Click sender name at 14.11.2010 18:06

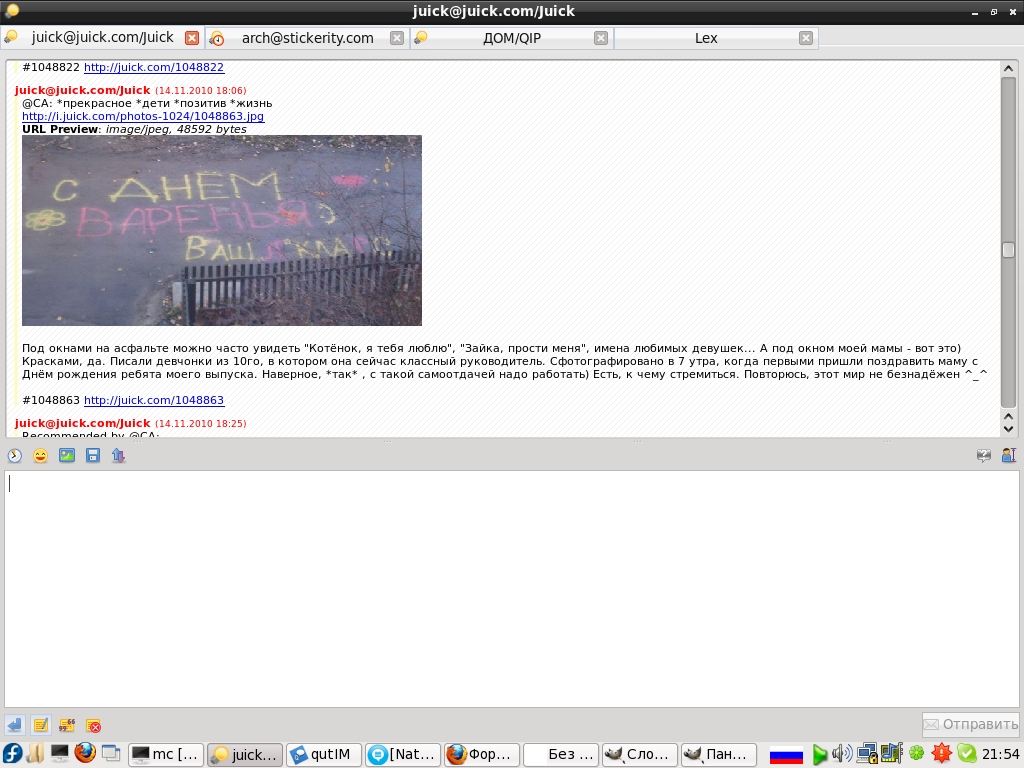coord(82,90)
